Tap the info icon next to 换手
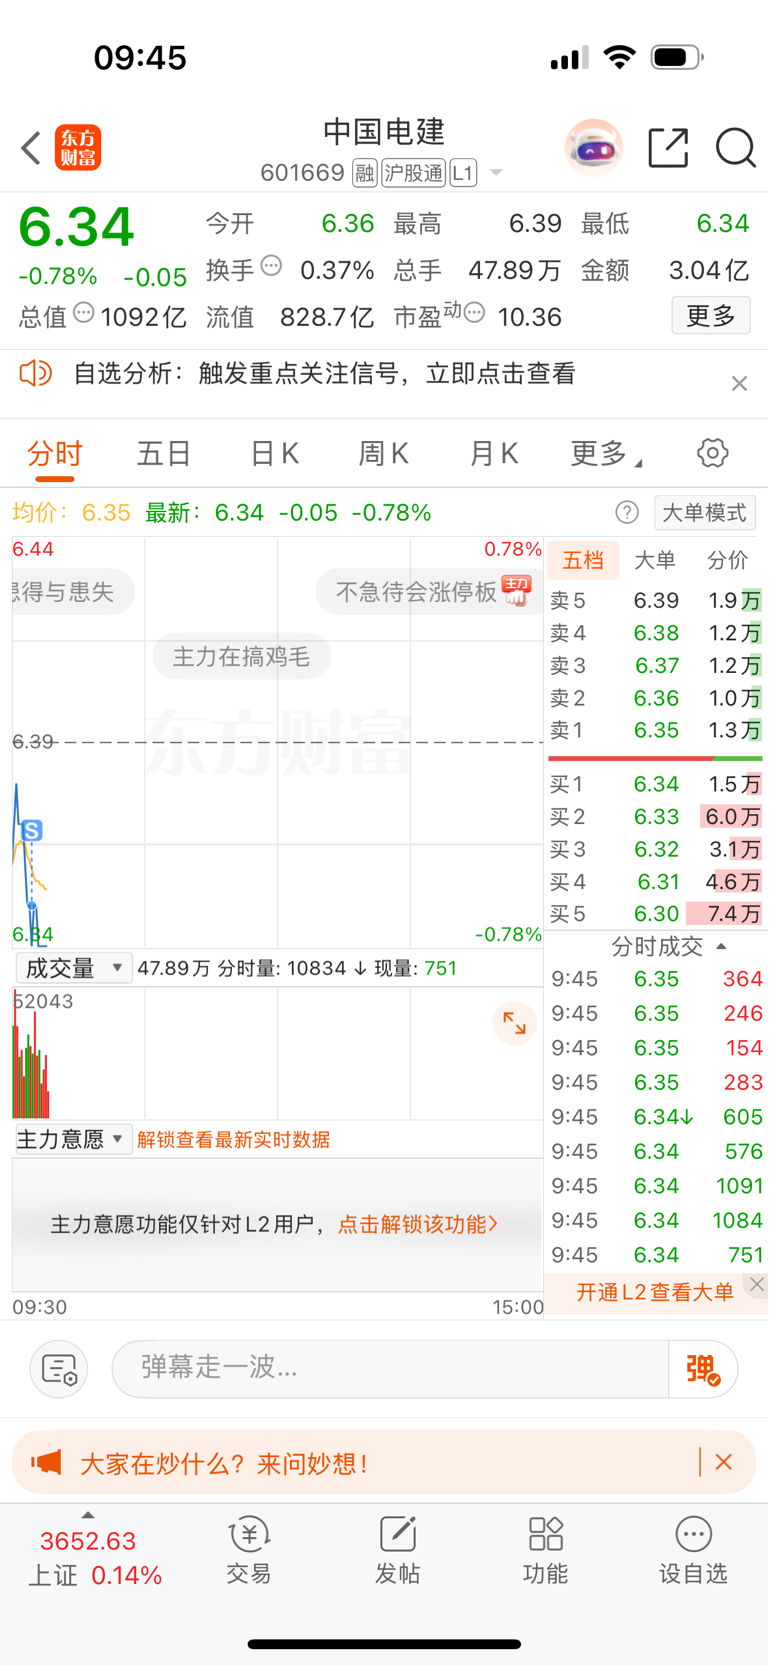The height and width of the screenshot is (1665, 769). 271,266
